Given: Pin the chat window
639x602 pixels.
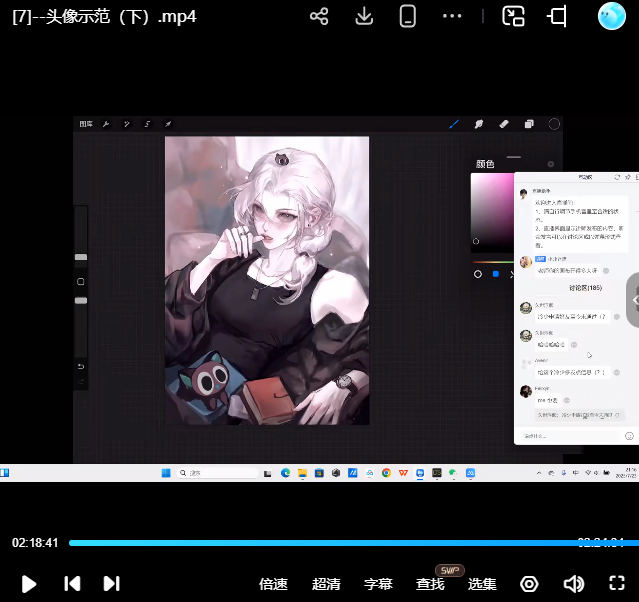Looking at the screenshot, I should click(x=628, y=177).
